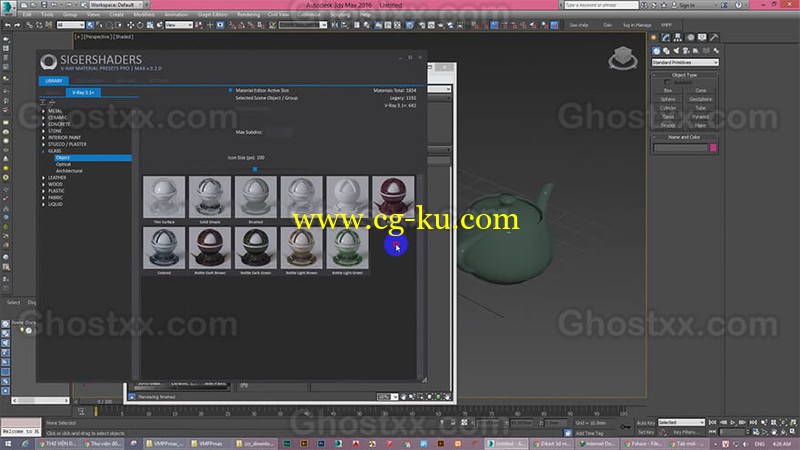Expand the CERAMIC category
Screen dimensions: 800x450
click(x=43, y=117)
